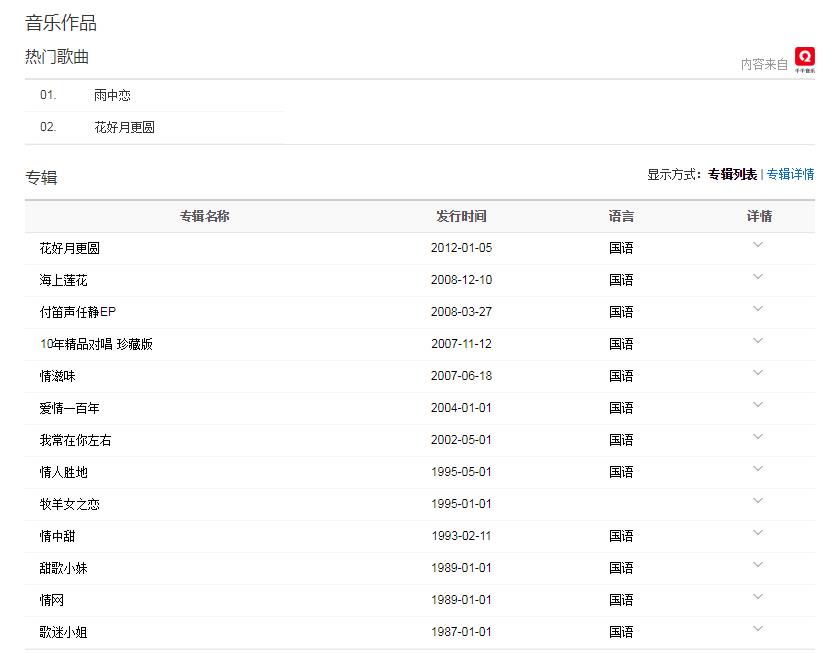Screen dimensions: 830x654
Task: Switch to 专辑列表 display mode
Action: point(732,174)
